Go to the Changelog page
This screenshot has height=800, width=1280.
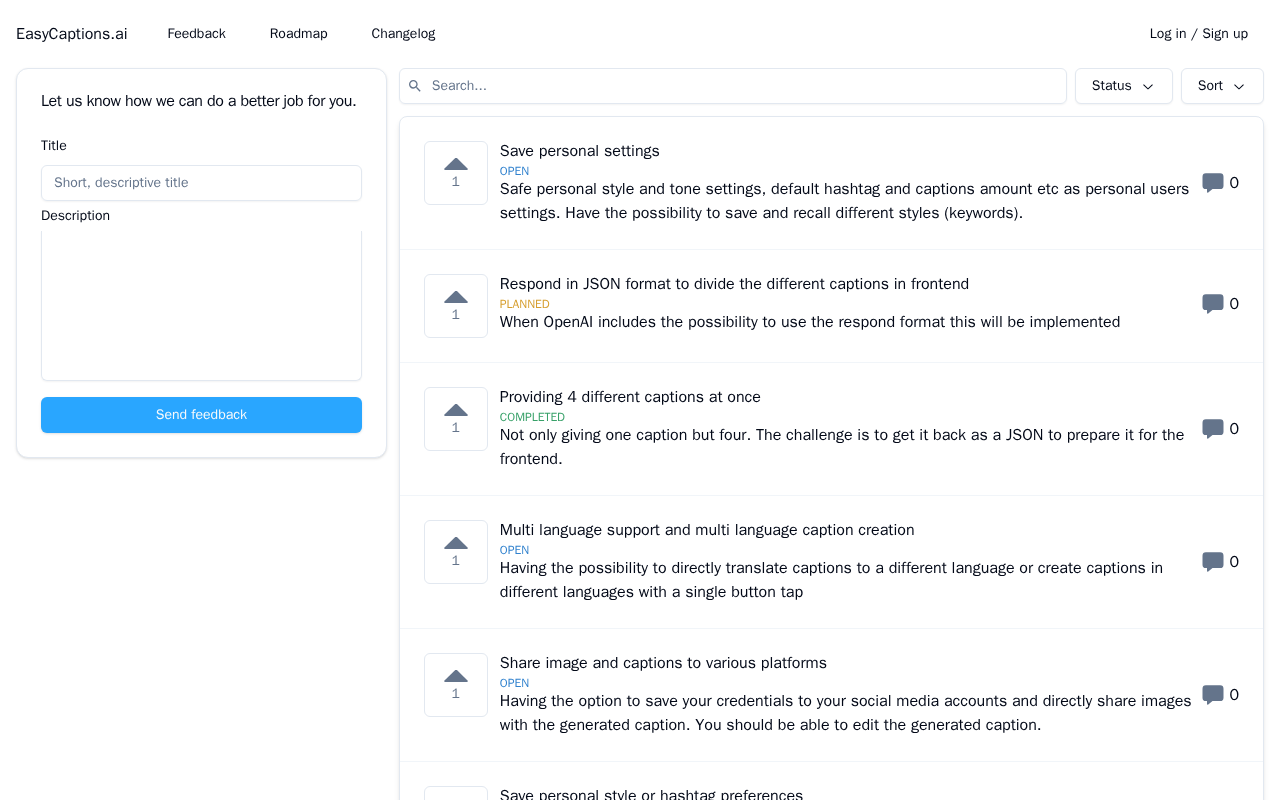tap(403, 34)
